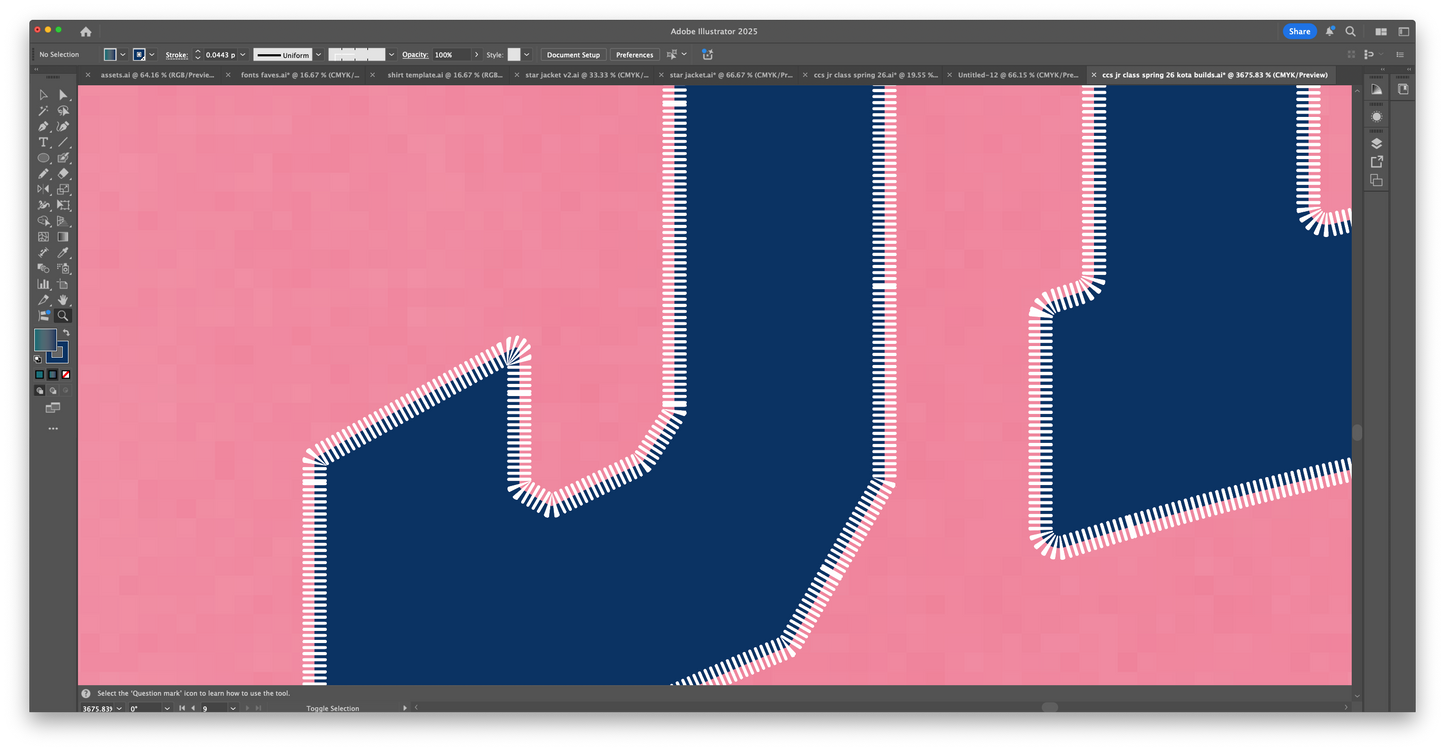
Task: Set fill to None in toolbar
Action: tap(66, 375)
